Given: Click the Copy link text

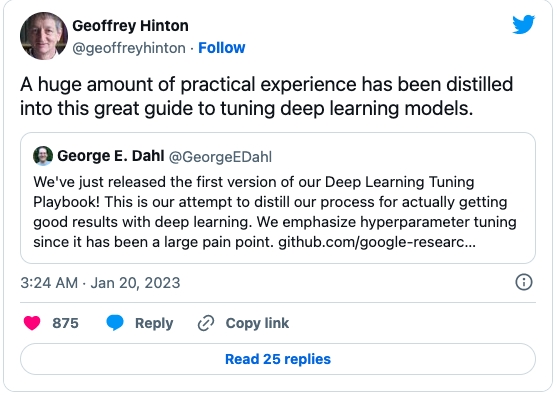Looking at the screenshot, I should [x=257, y=323].
